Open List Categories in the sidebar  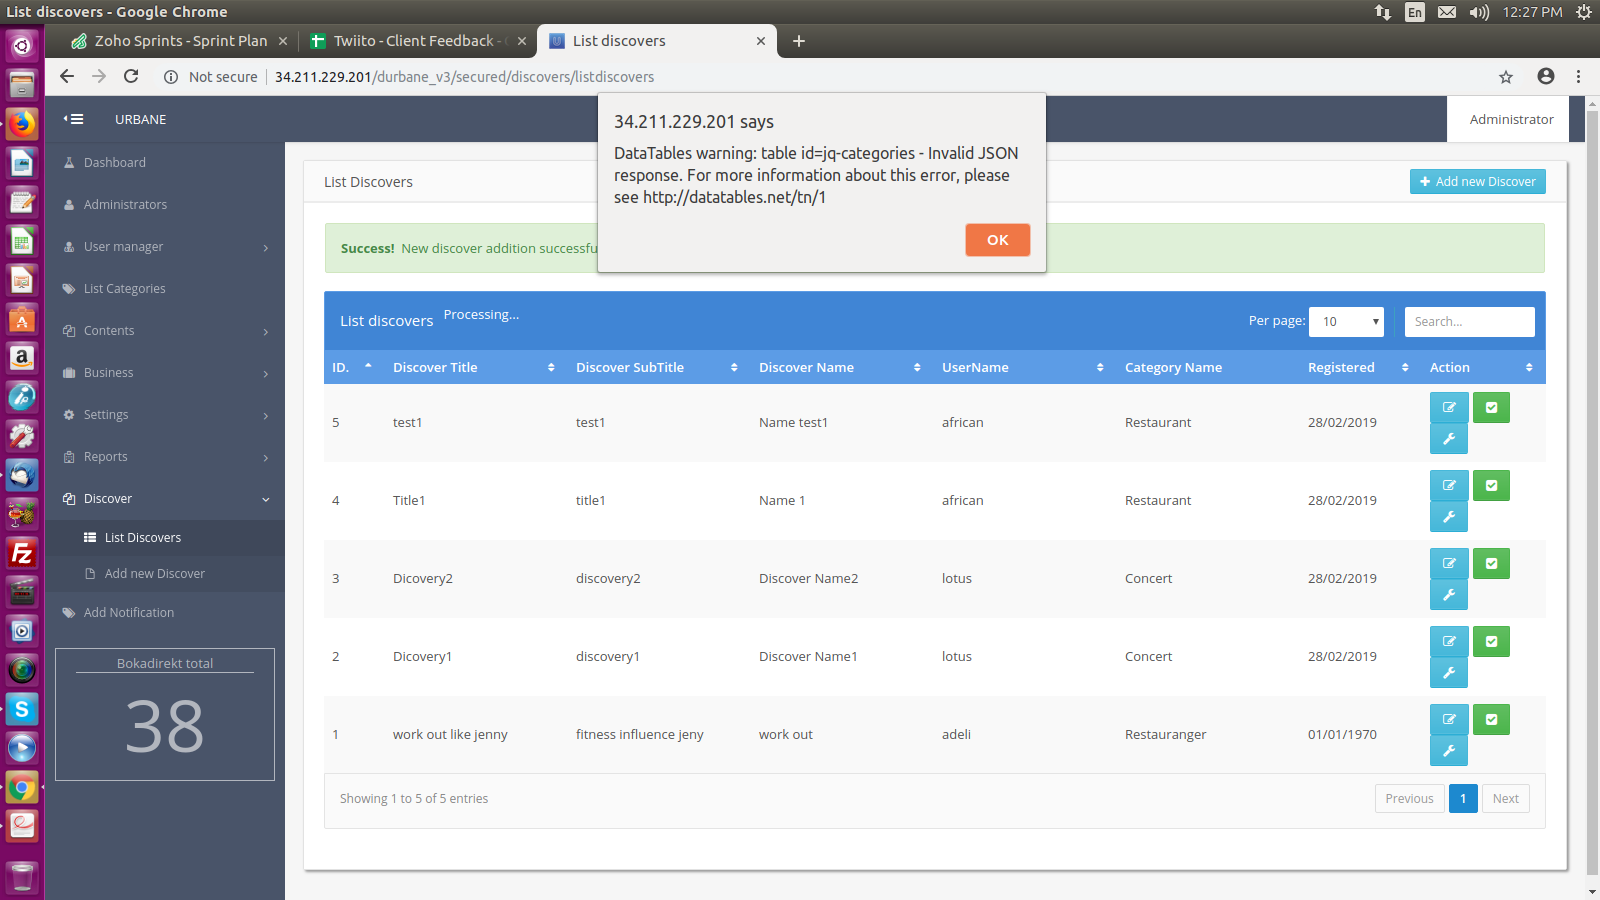[165, 289]
